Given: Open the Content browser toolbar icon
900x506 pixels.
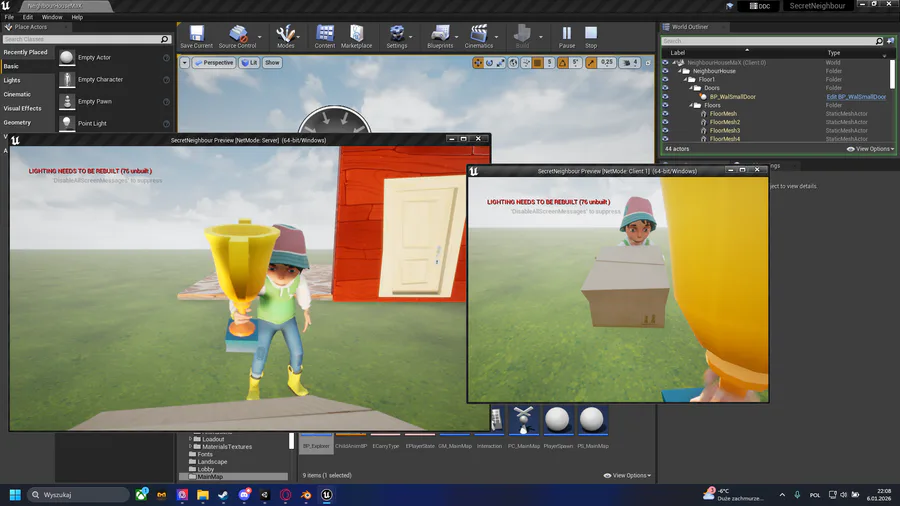Looking at the screenshot, I should click(324, 37).
